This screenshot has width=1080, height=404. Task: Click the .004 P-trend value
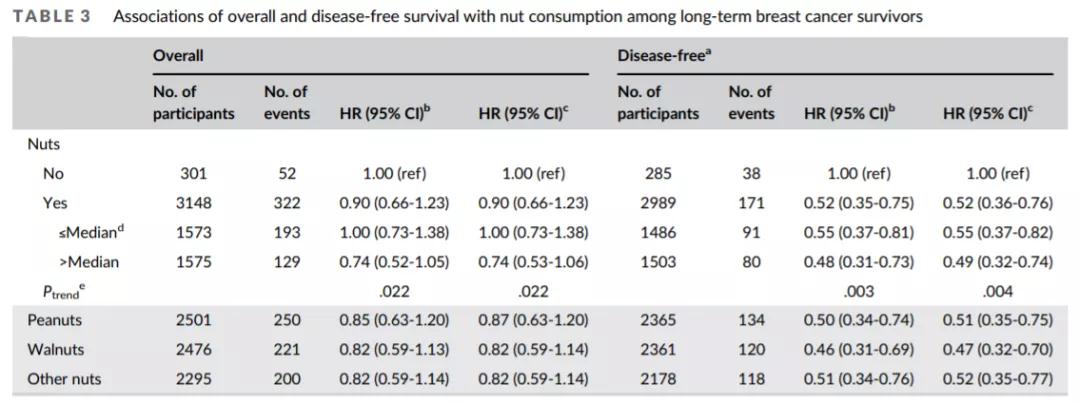pos(998,292)
